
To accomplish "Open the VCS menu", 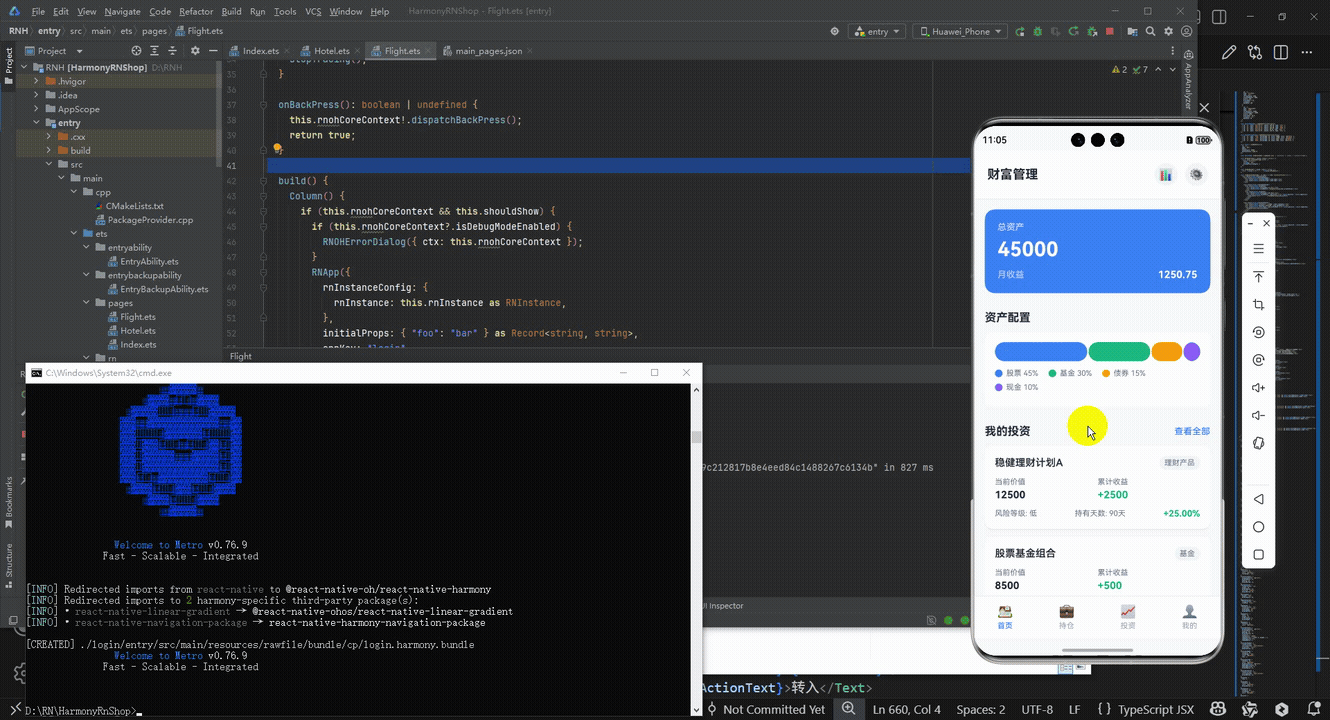I will 314,11.
